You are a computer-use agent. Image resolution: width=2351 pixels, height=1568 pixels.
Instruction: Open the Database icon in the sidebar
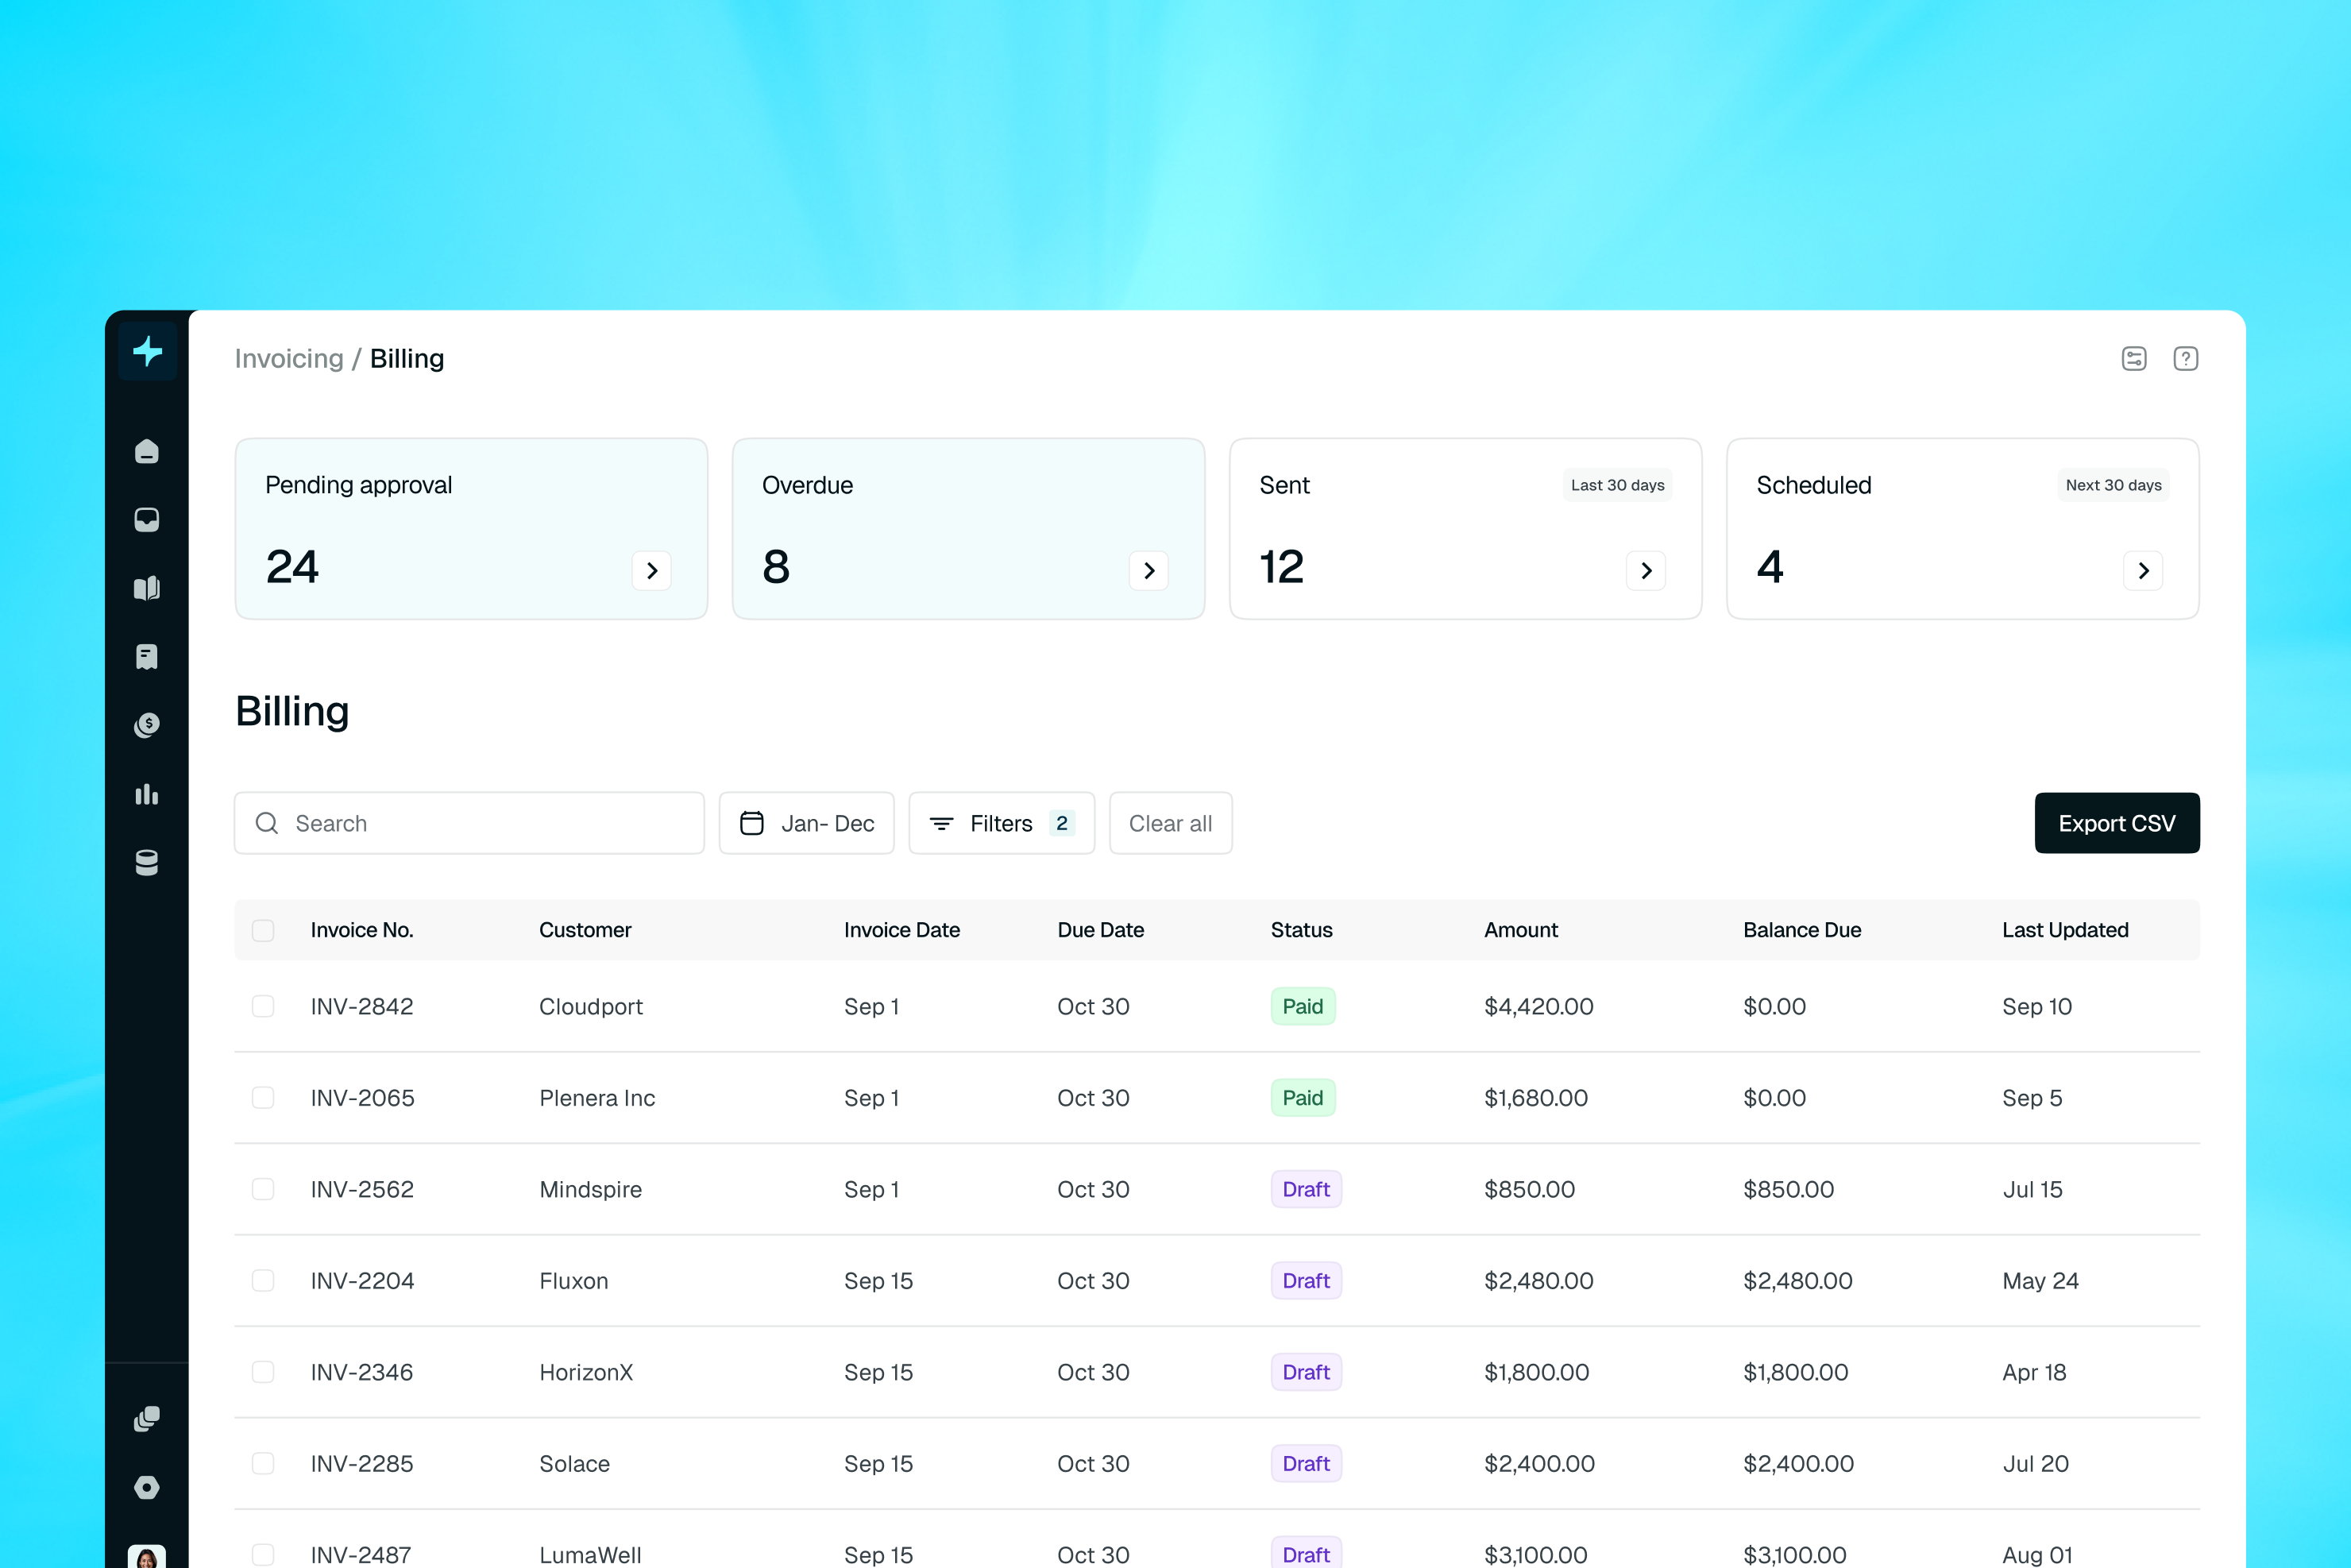tap(147, 862)
